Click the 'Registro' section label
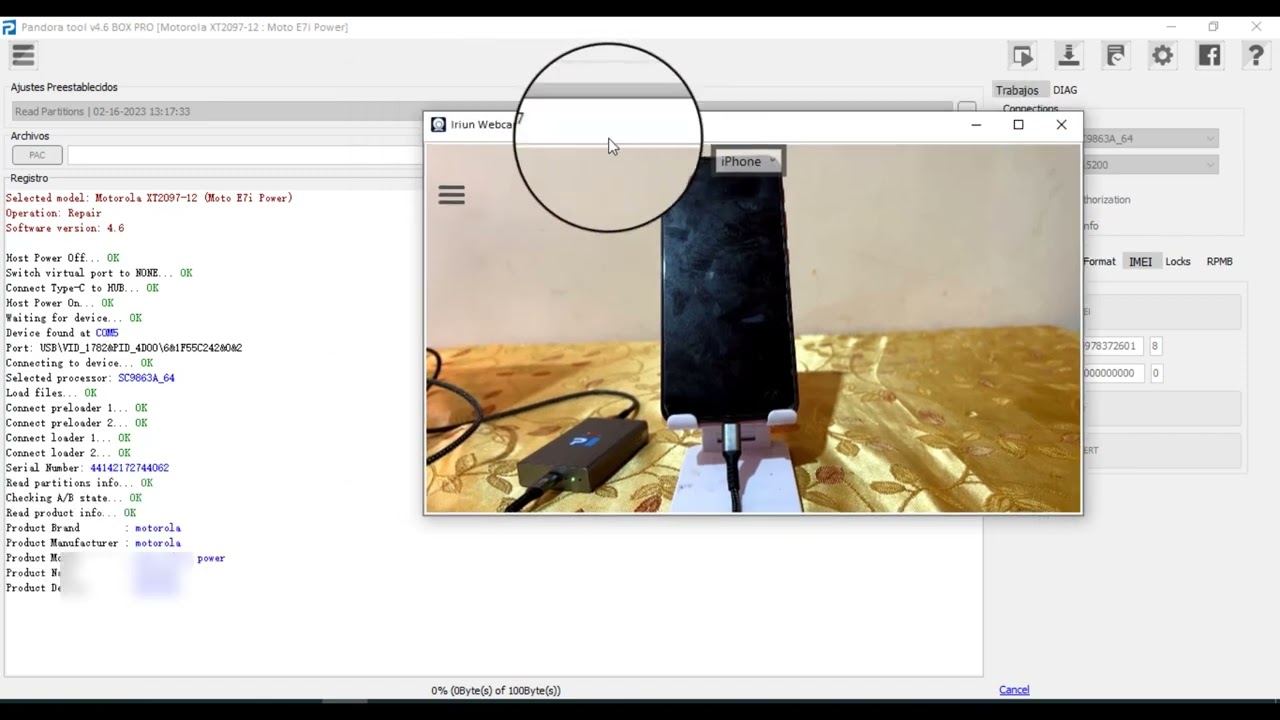 (29, 178)
